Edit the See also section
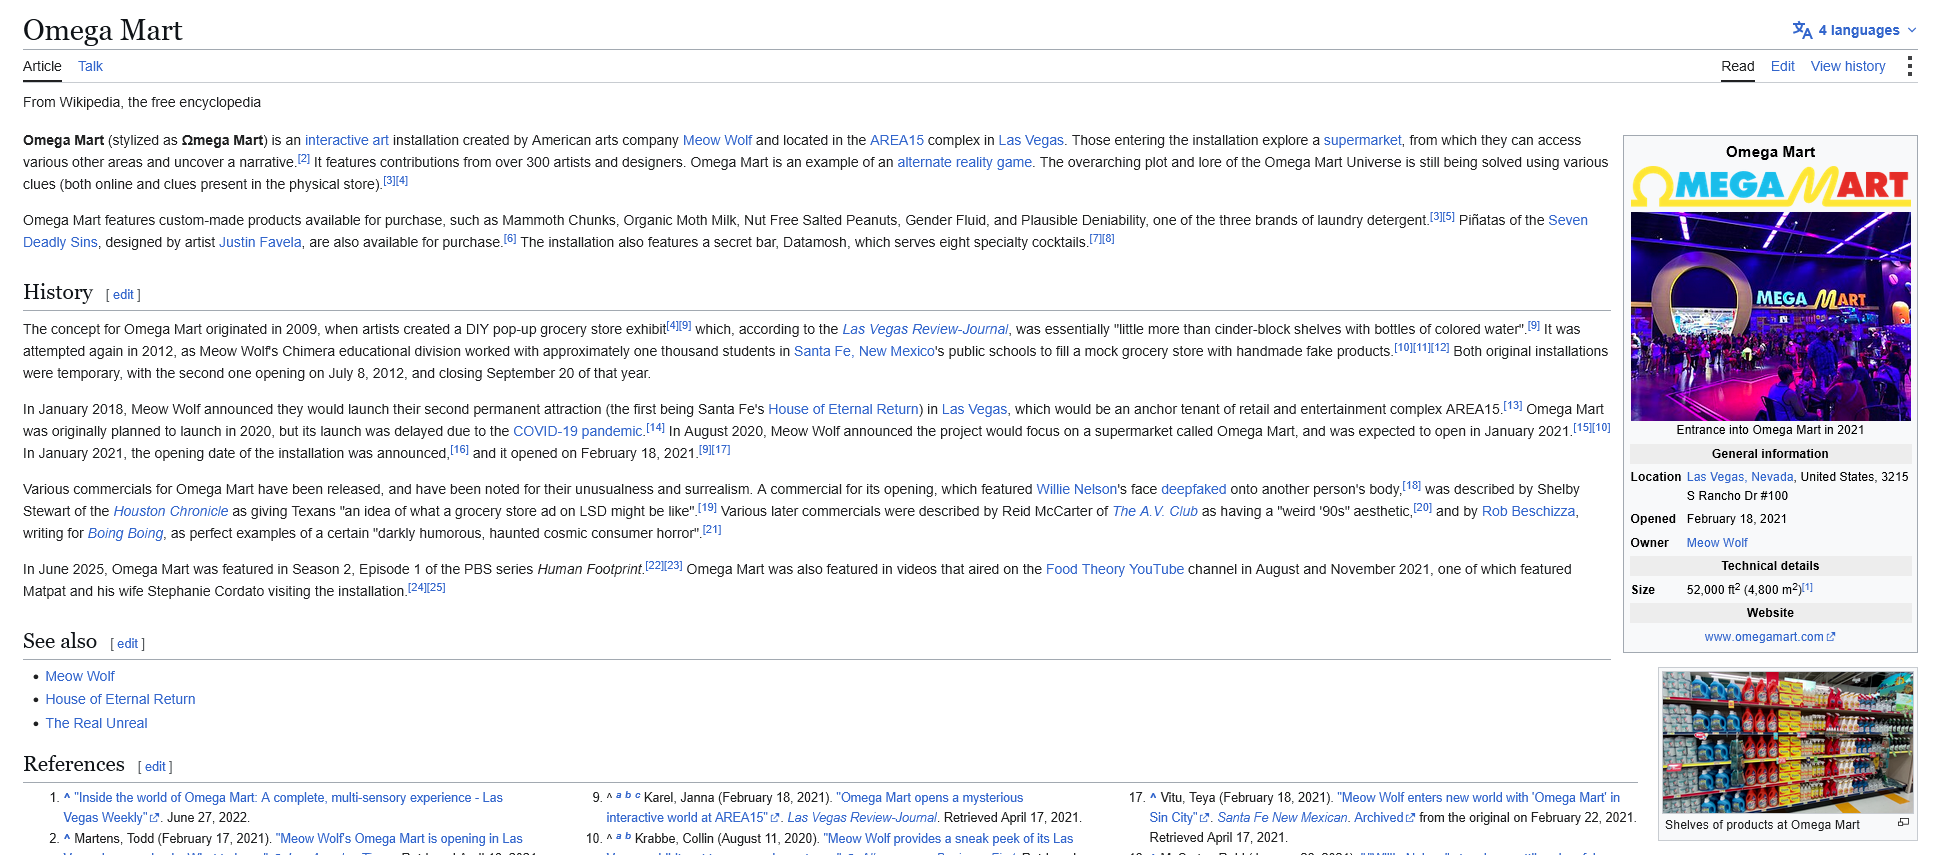Viewport: 1936px width, 855px height. pyautogui.click(x=127, y=643)
